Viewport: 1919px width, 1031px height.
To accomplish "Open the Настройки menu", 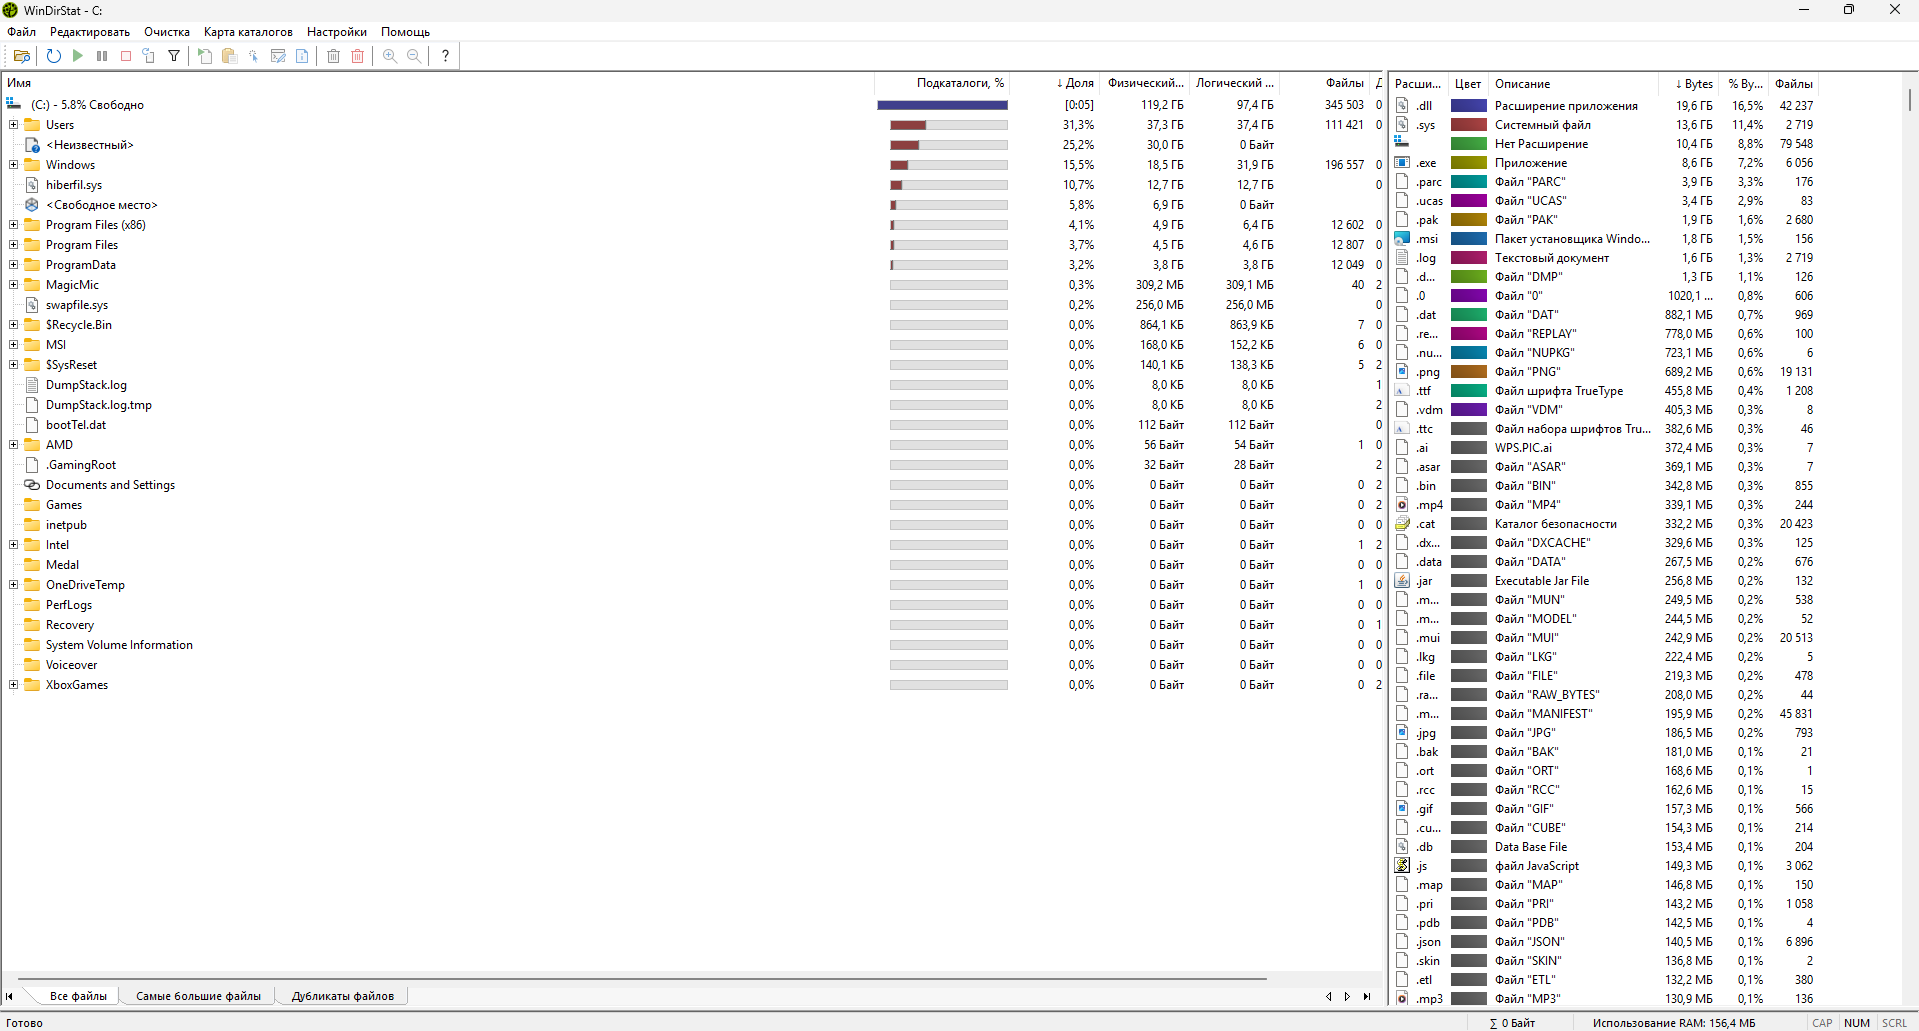I will (x=337, y=32).
